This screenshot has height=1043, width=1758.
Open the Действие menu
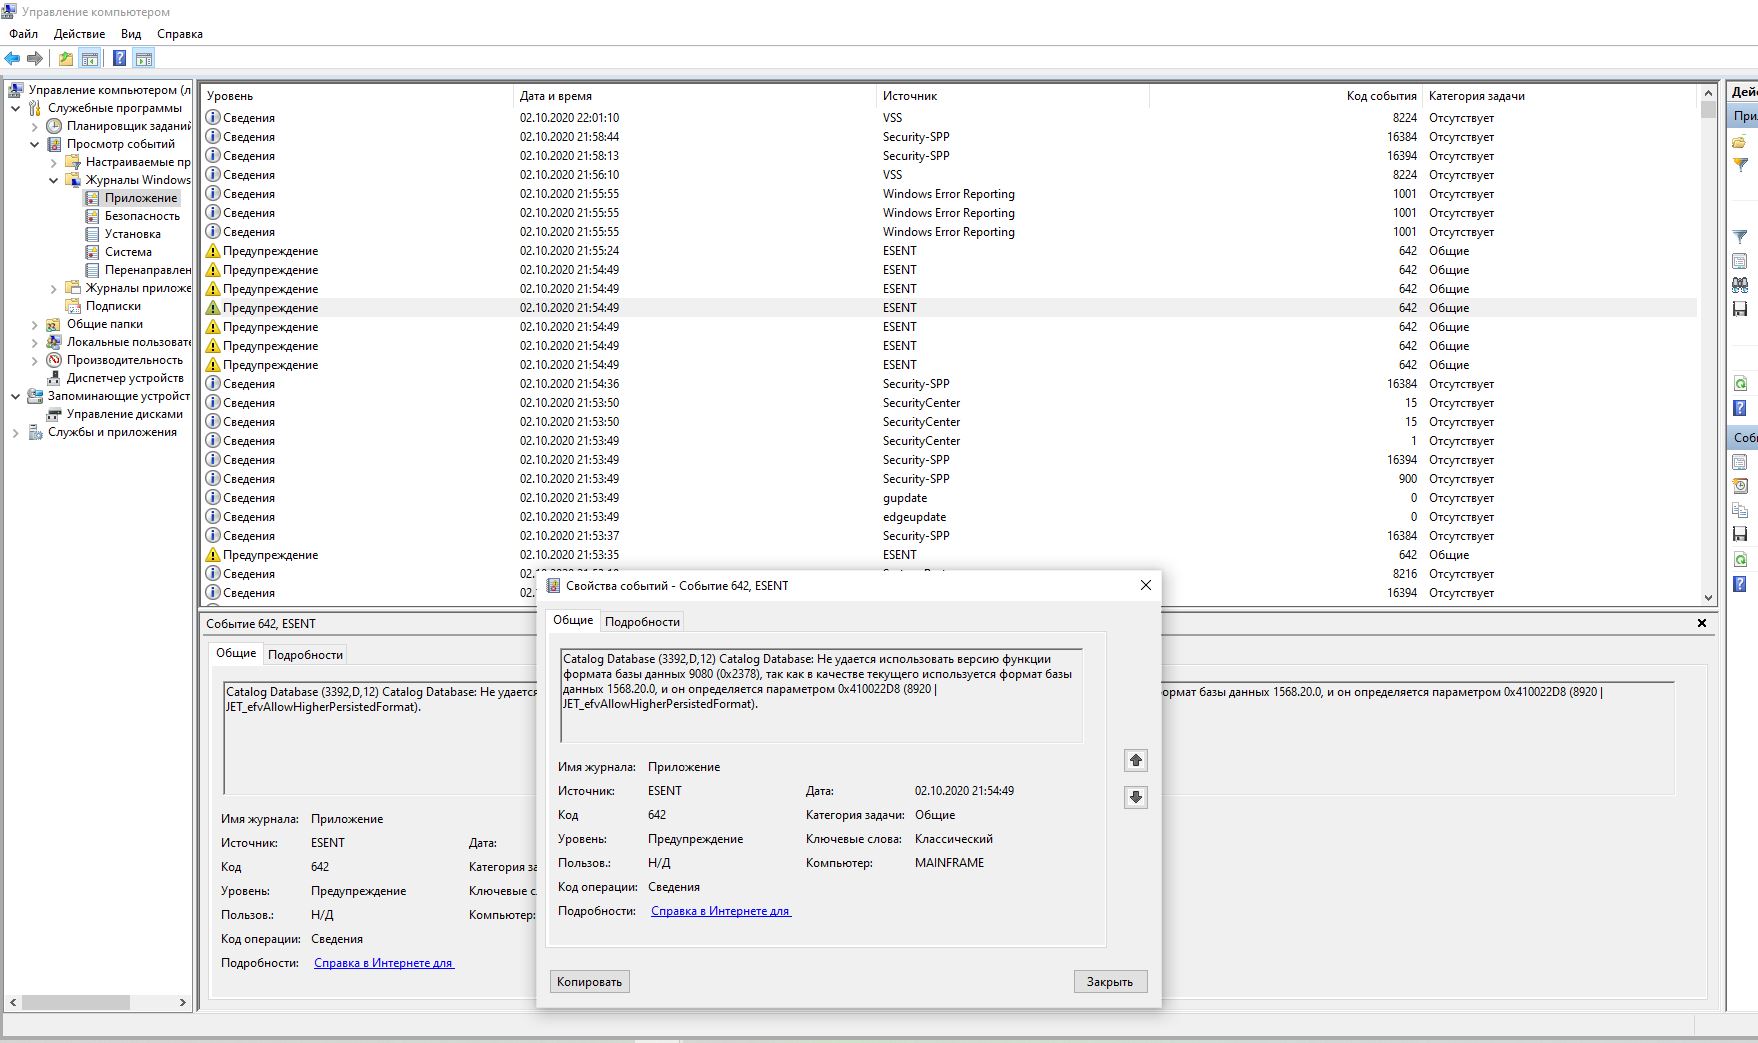(x=79, y=34)
